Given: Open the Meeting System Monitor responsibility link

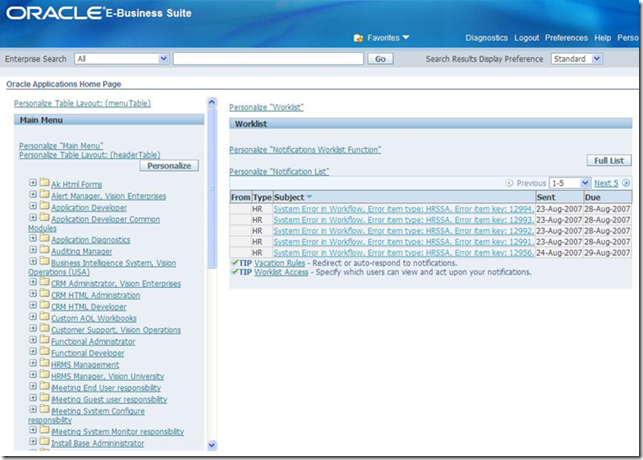Looking at the screenshot, I should [117, 431].
